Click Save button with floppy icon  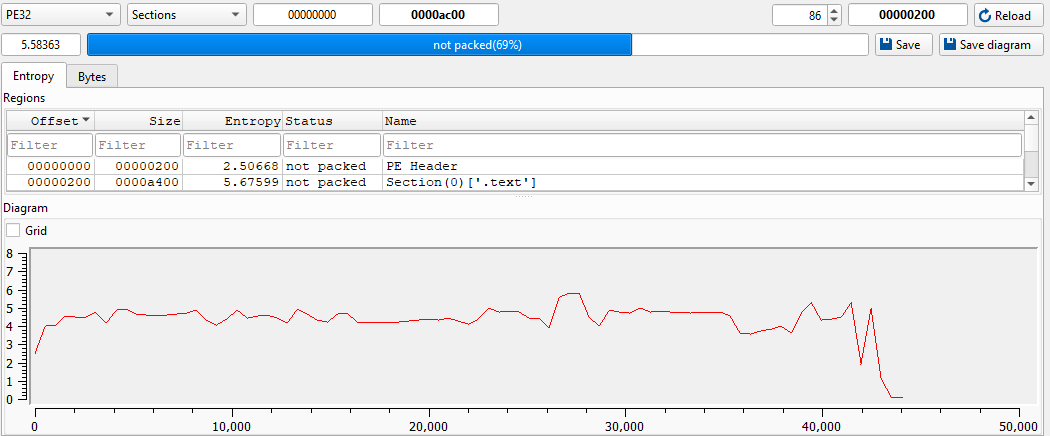903,45
